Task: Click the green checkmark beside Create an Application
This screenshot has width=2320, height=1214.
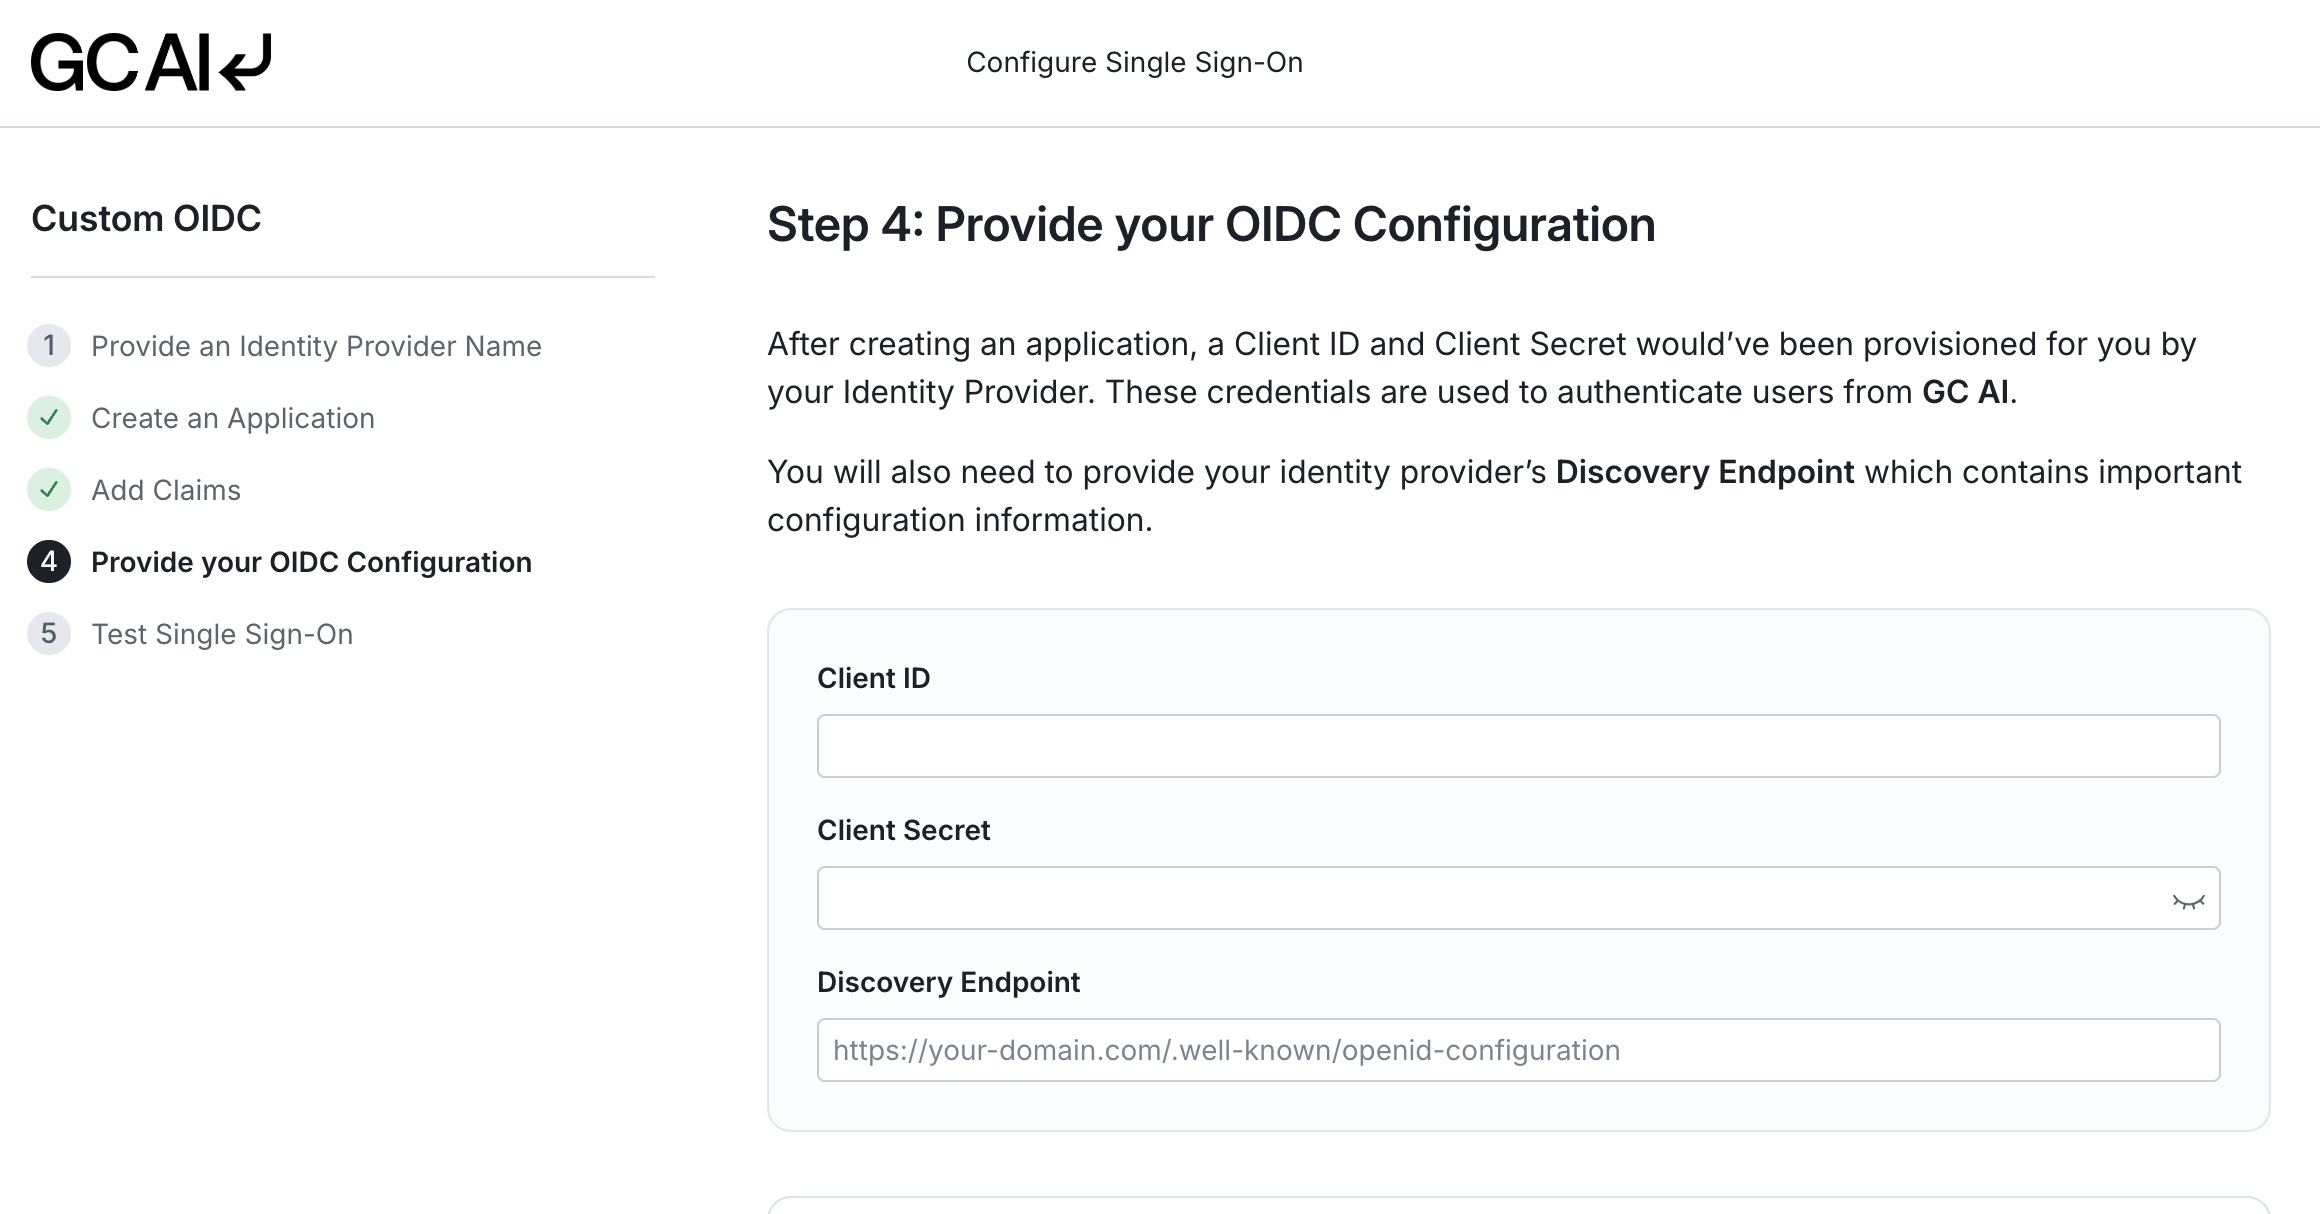Action: tap(49, 418)
